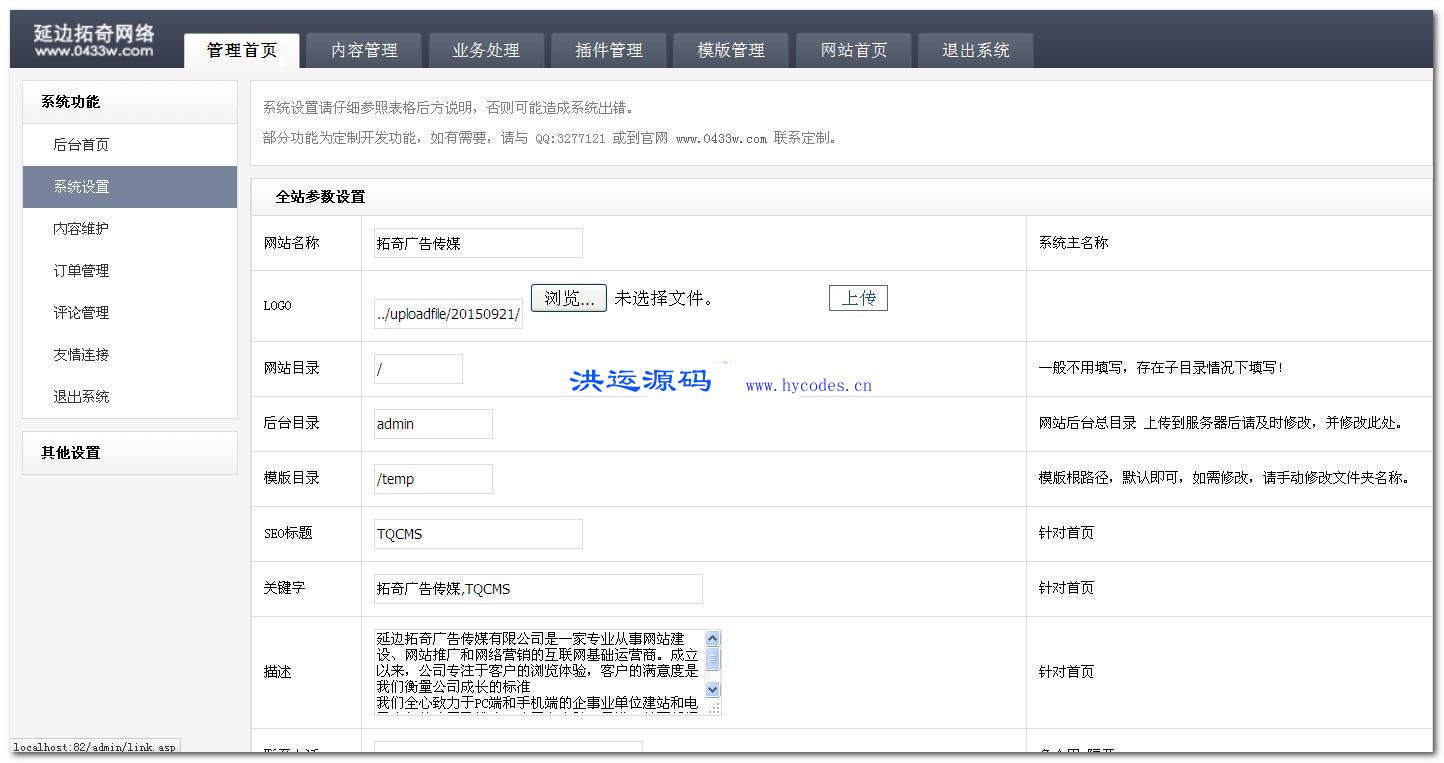Open 后台首页 in the sidebar
The height and width of the screenshot is (763, 1444).
(130, 145)
